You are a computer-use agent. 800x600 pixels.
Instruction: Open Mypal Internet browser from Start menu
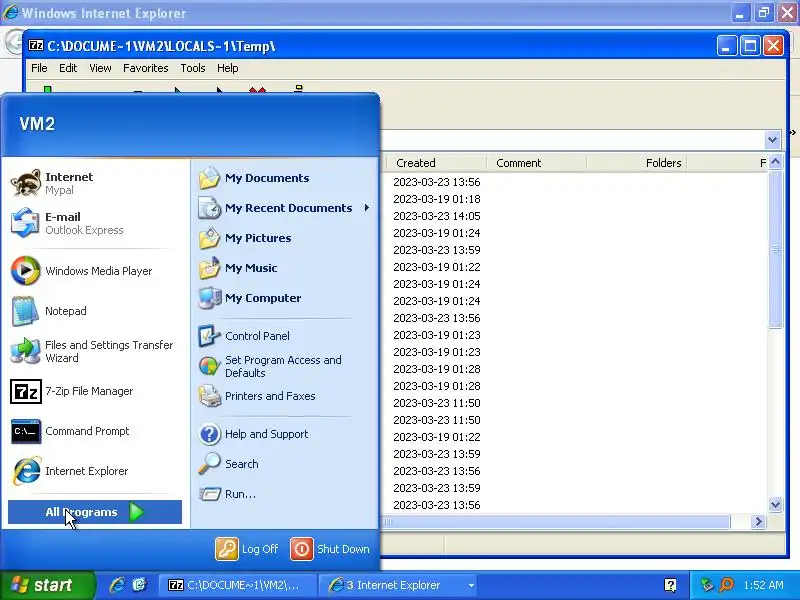coord(95,183)
